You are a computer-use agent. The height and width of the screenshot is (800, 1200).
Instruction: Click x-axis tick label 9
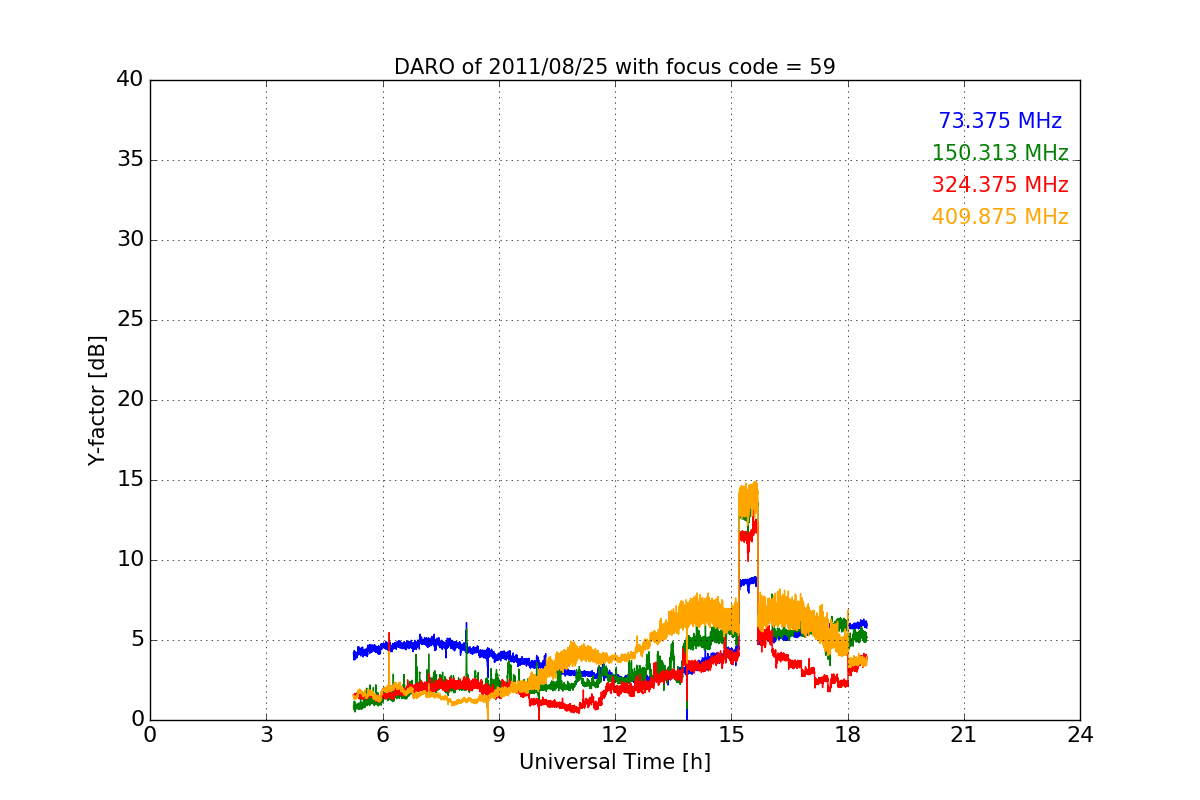(x=498, y=735)
